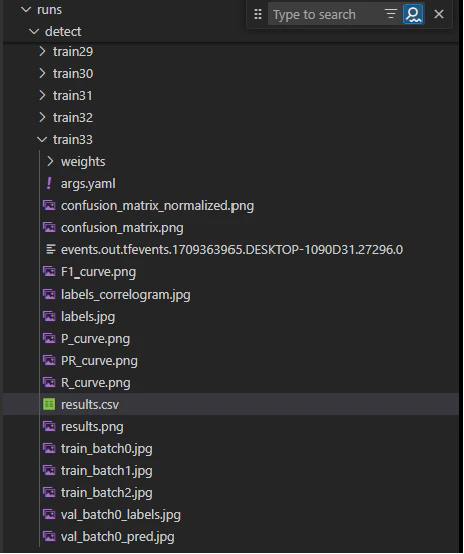
Task: Collapse the train33 folder
Action: [x=42, y=140]
